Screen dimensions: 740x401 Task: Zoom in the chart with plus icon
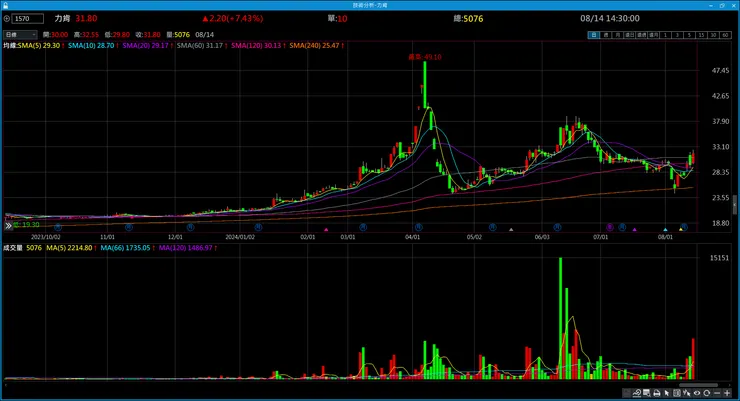[x=727, y=393]
